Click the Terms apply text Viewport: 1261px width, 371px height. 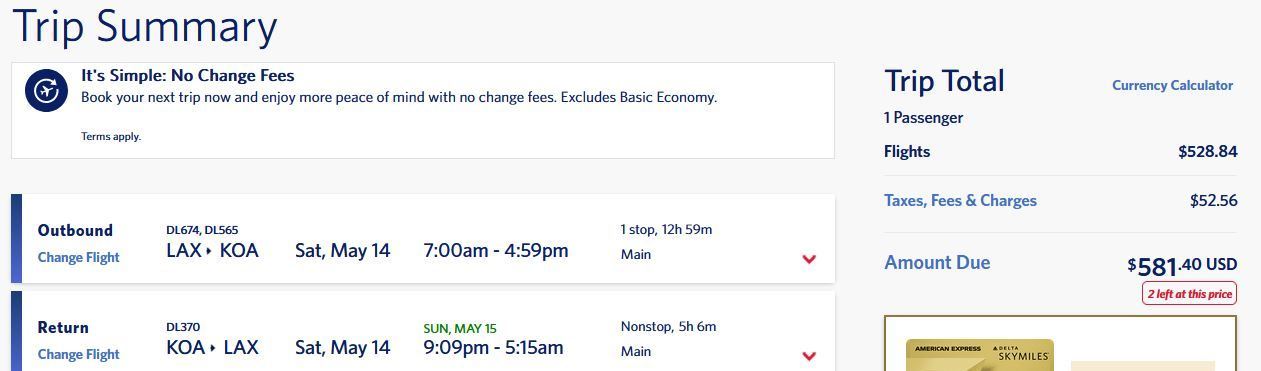pyautogui.click(x=111, y=136)
